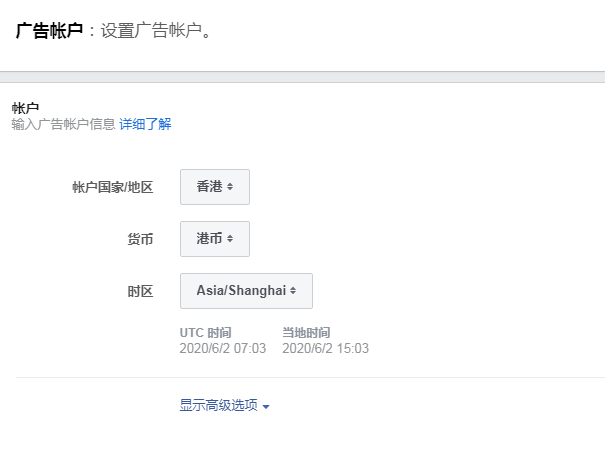The width and height of the screenshot is (605, 449).
Task: Click the UTC 时间 heading
Action: coord(206,333)
